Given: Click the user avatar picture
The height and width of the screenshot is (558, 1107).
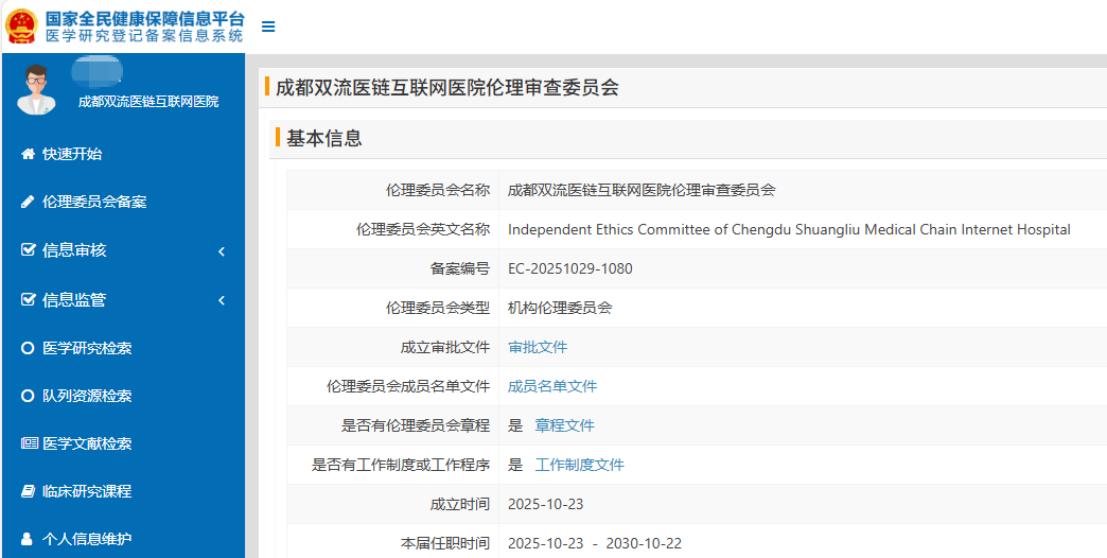Looking at the screenshot, I should tap(37, 90).
